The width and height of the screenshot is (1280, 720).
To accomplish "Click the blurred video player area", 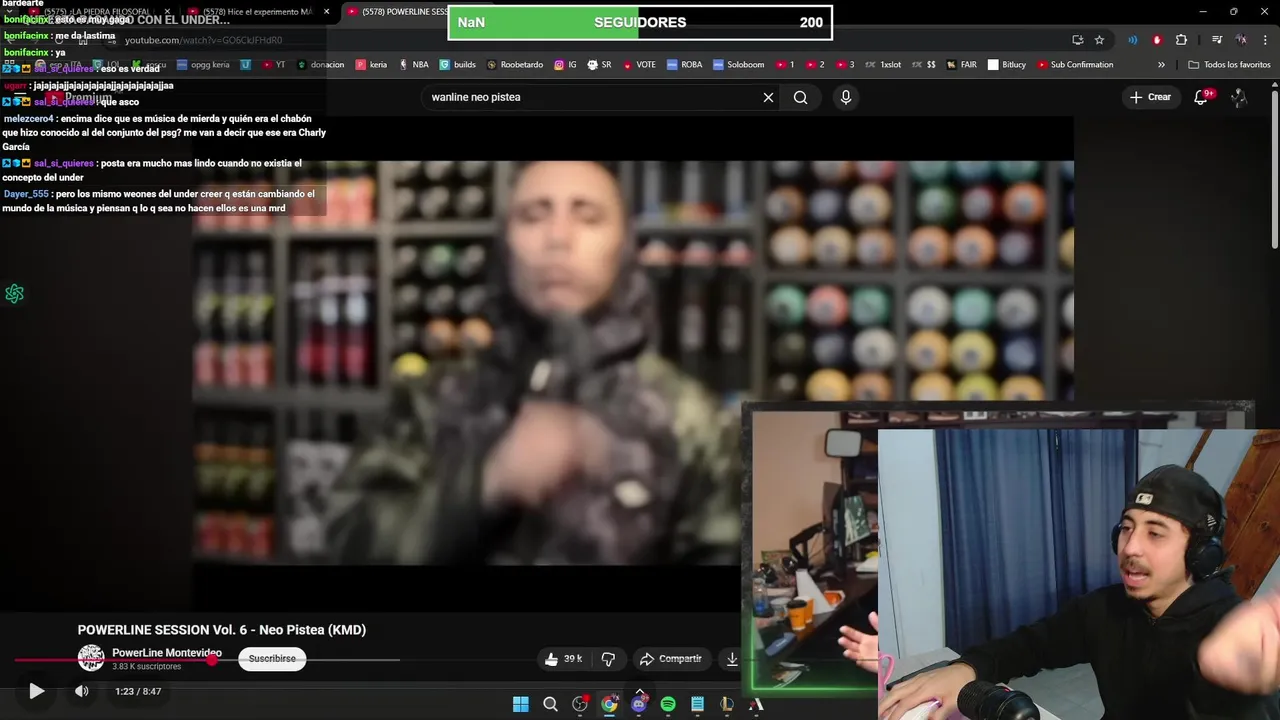I will tap(633, 362).
